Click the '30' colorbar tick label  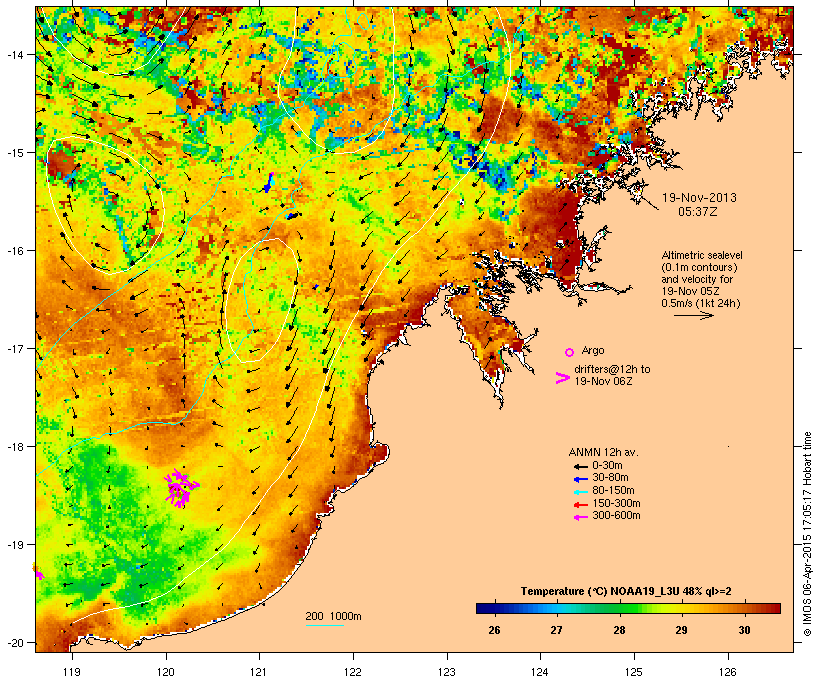point(744,630)
